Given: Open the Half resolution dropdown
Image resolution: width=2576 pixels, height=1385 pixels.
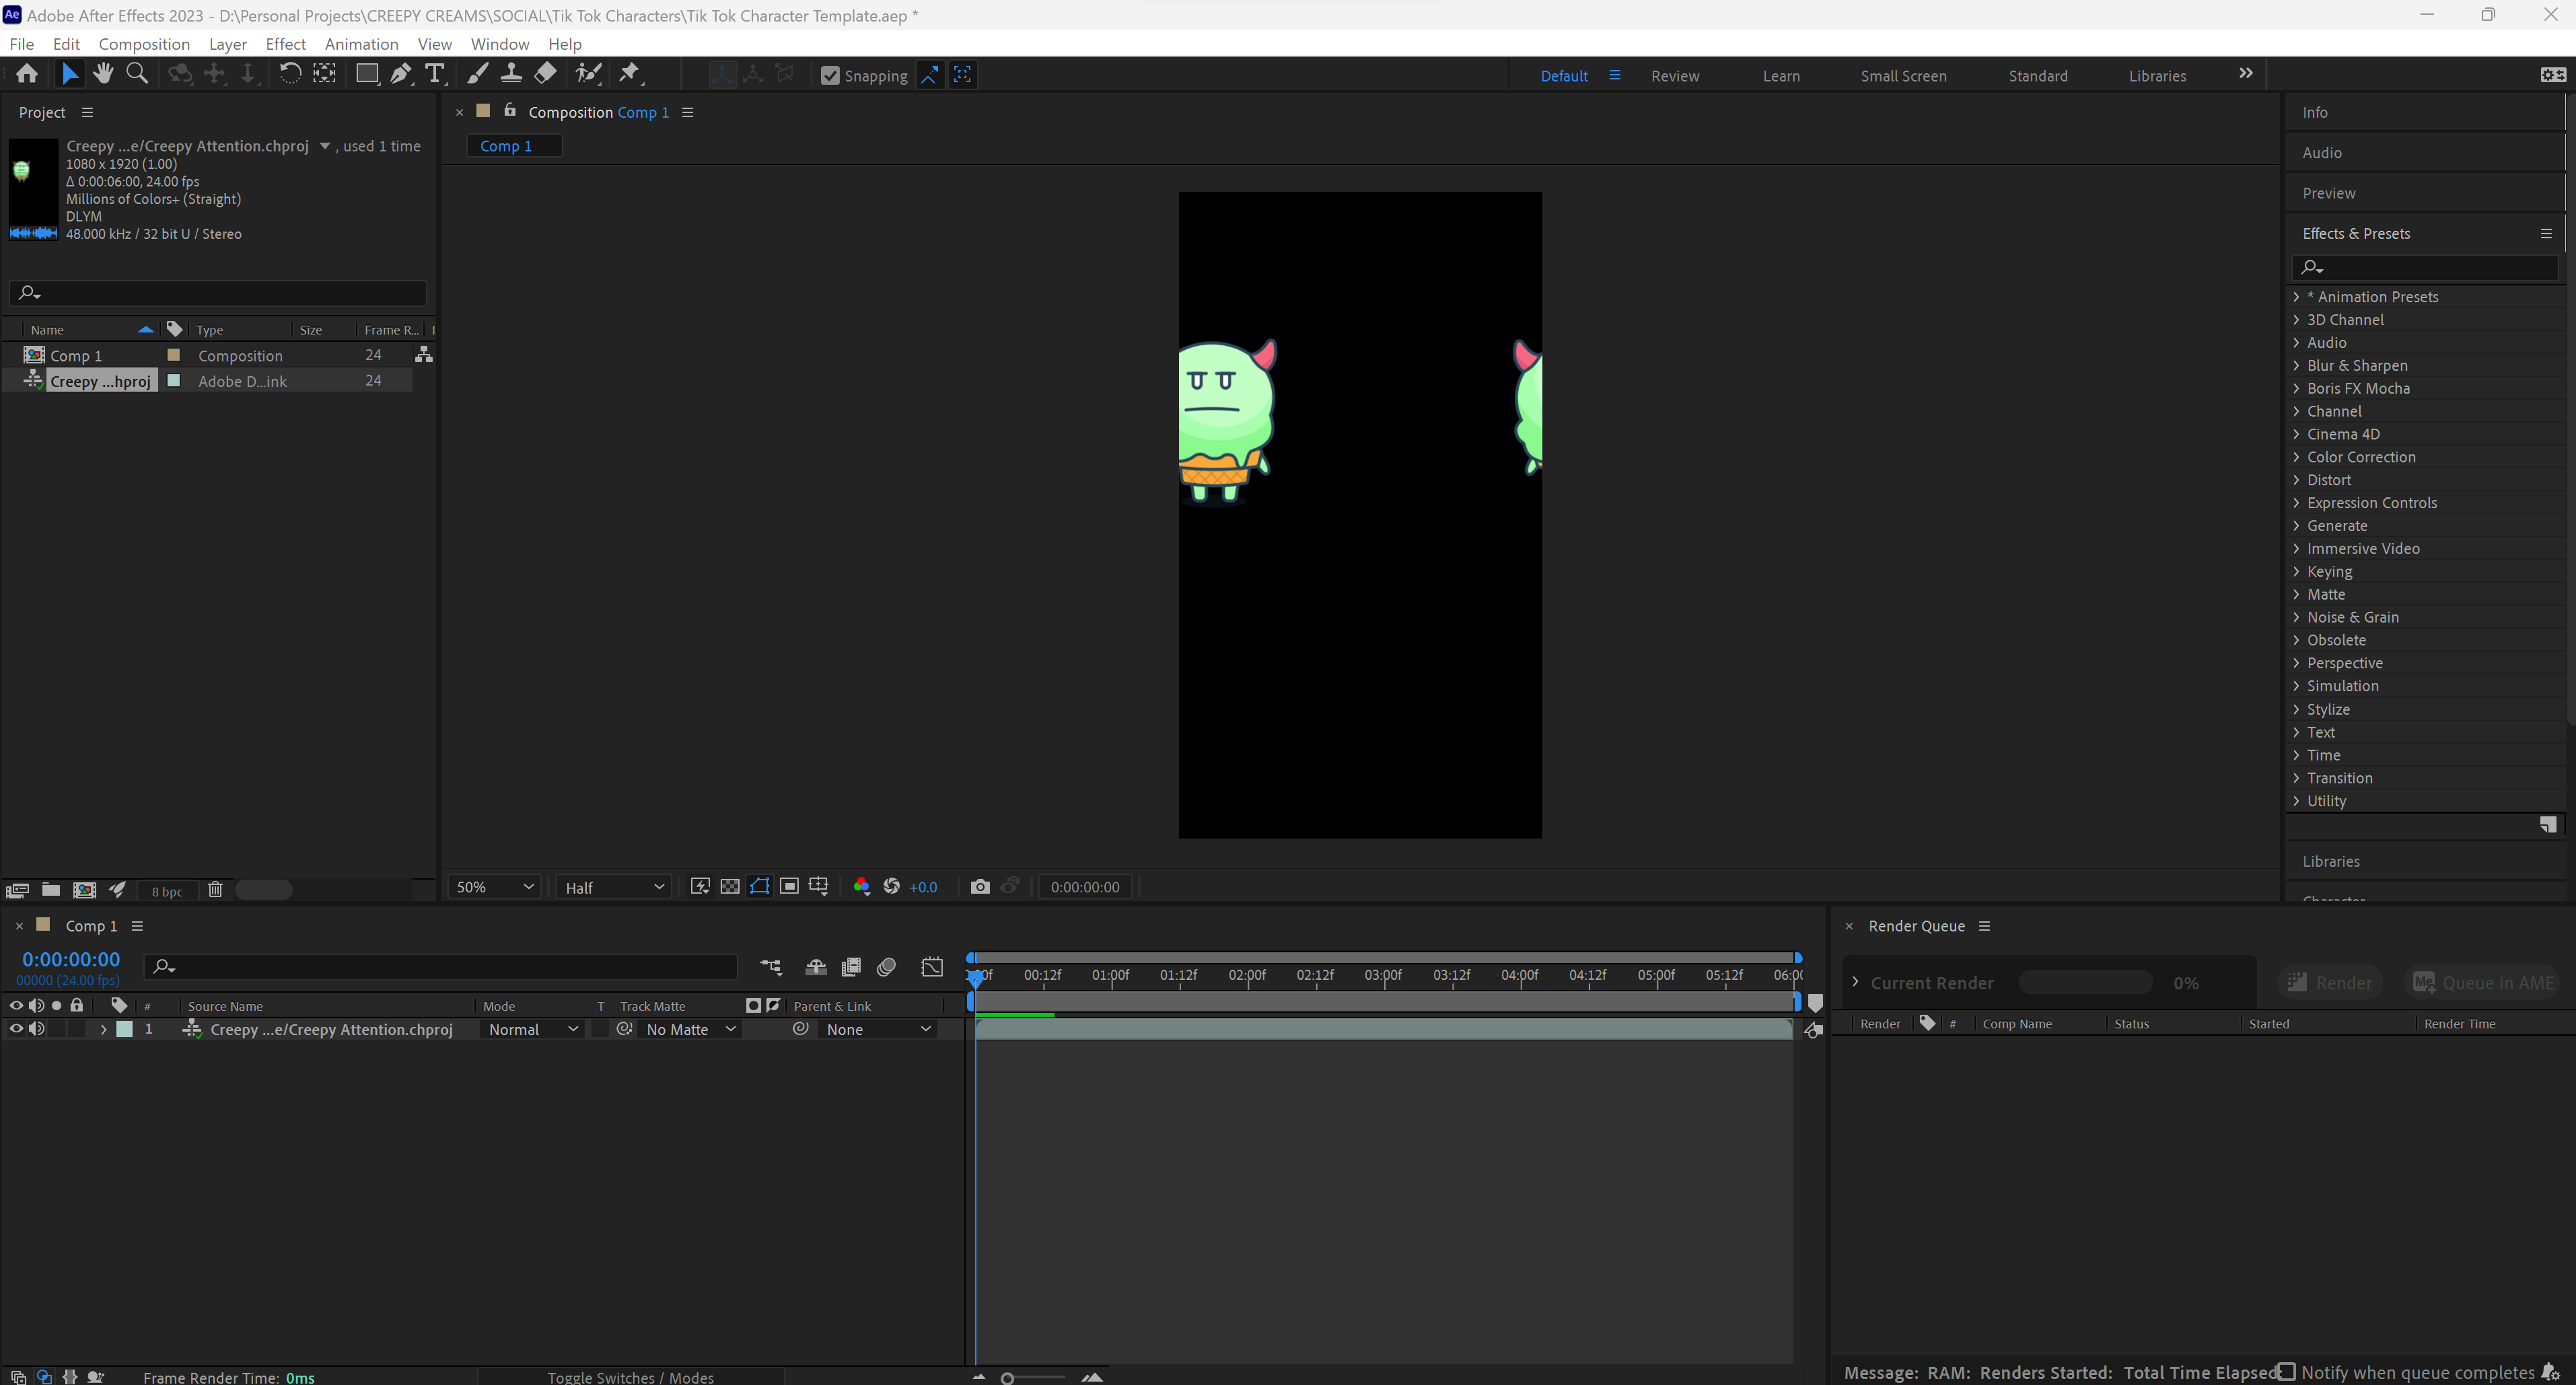Looking at the screenshot, I should coord(613,887).
